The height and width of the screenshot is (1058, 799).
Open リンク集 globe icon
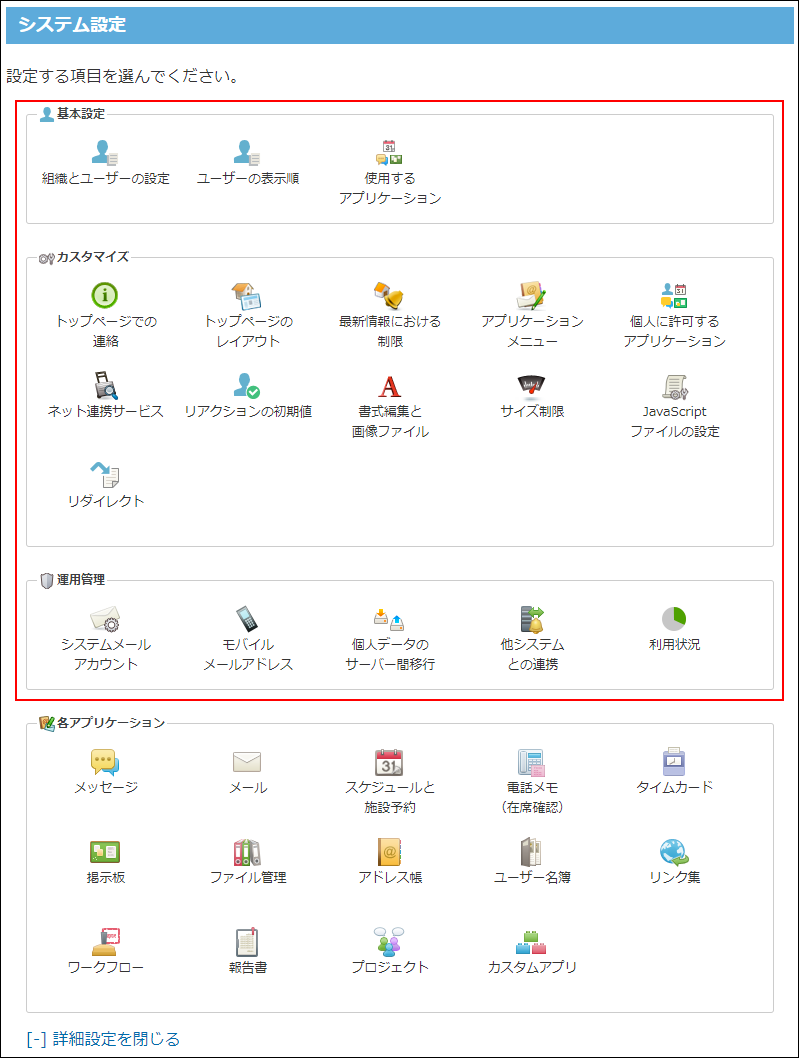click(674, 852)
